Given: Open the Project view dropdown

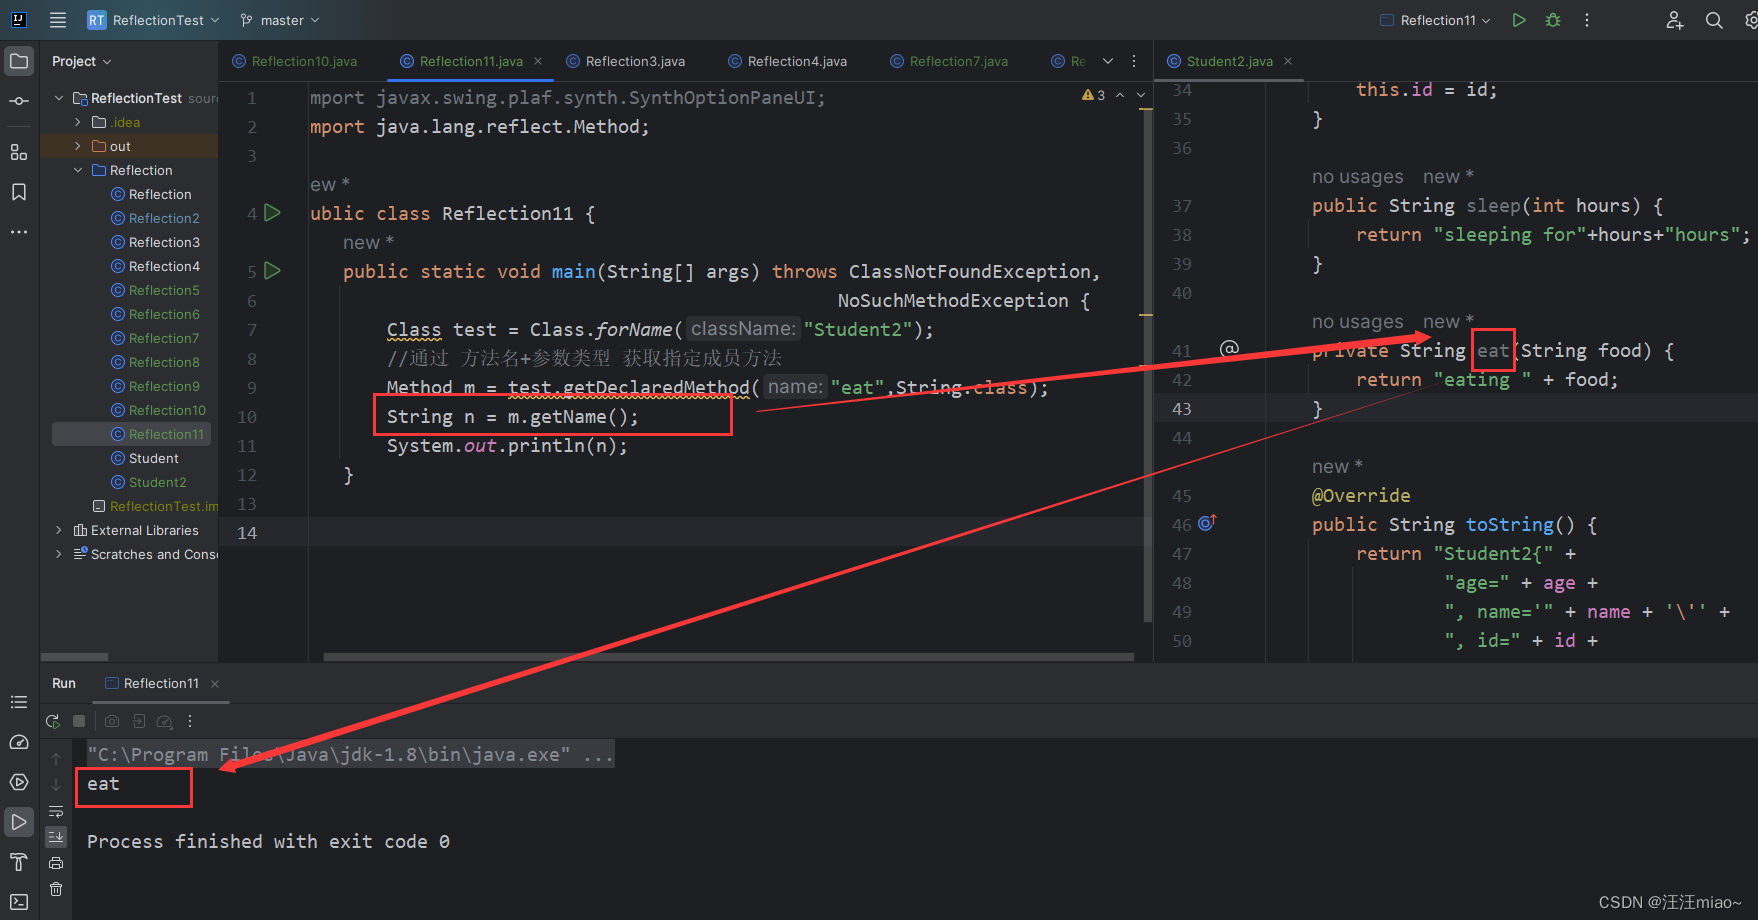Looking at the screenshot, I should [x=82, y=61].
